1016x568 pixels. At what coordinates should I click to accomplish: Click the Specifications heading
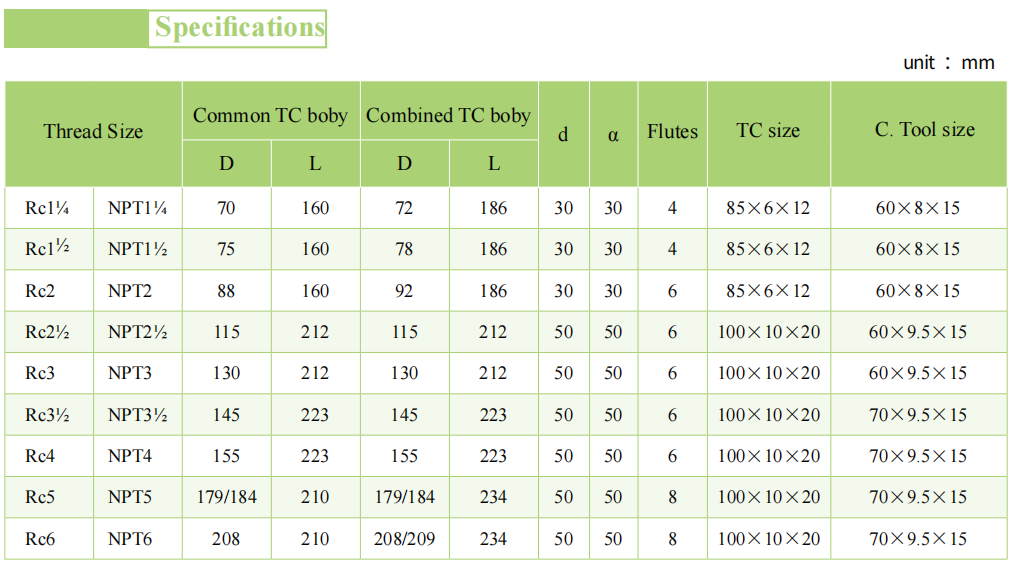click(239, 27)
